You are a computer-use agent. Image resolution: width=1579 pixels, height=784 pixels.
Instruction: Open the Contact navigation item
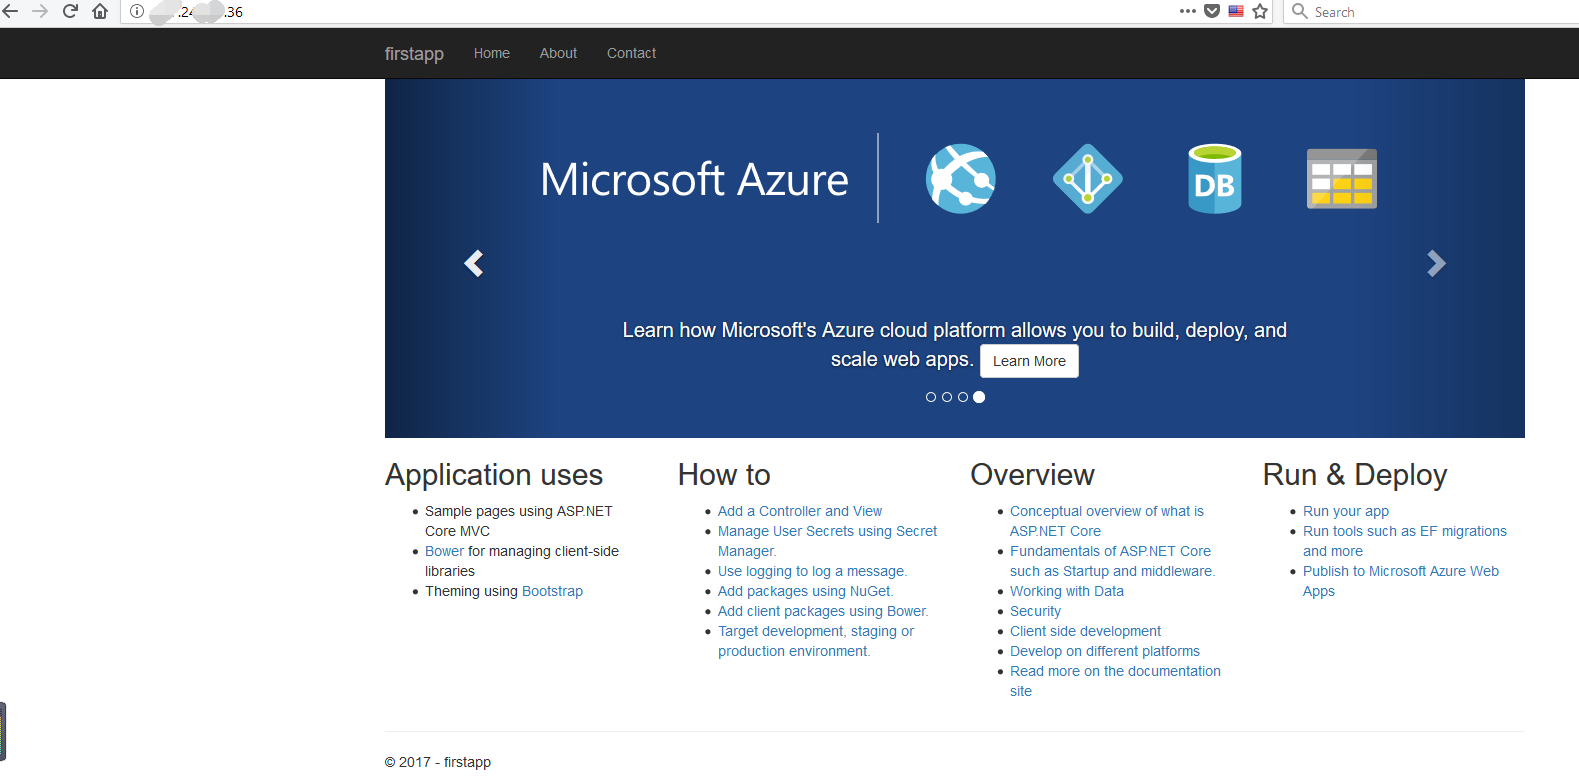pyautogui.click(x=631, y=53)
